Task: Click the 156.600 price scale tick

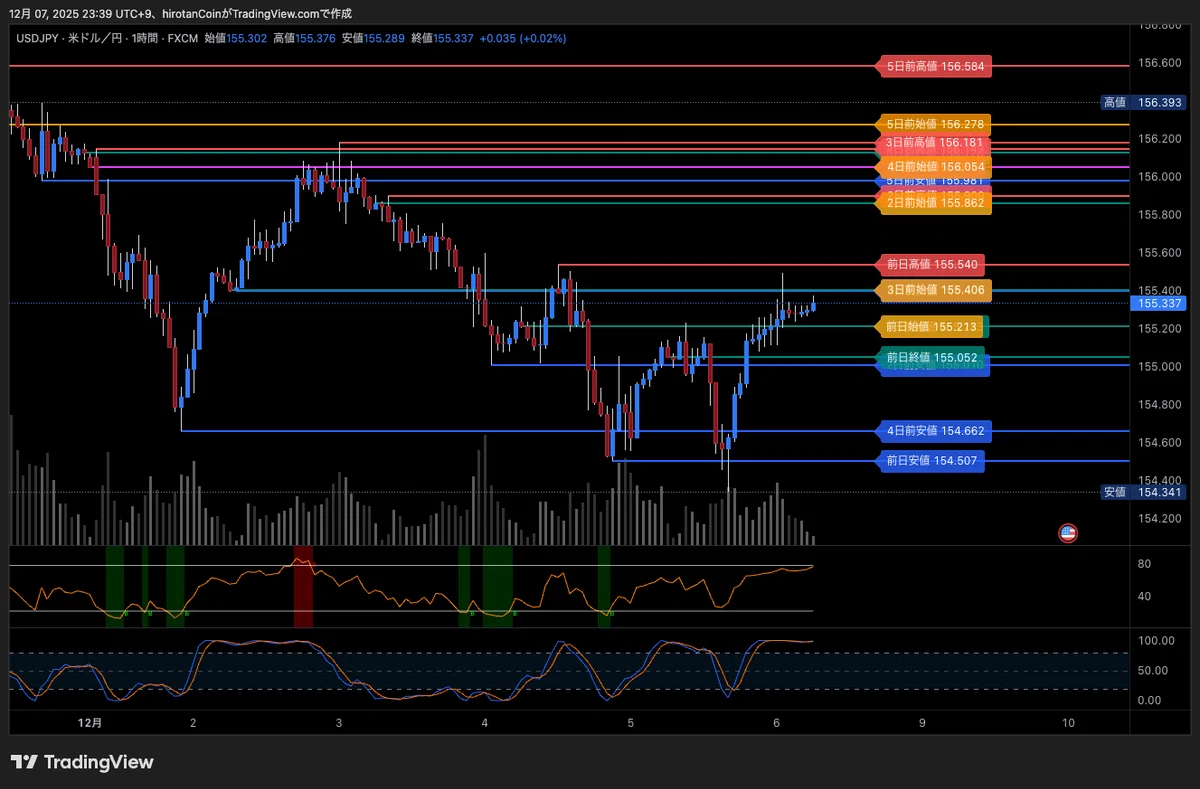Action: tap(1158, 63)
